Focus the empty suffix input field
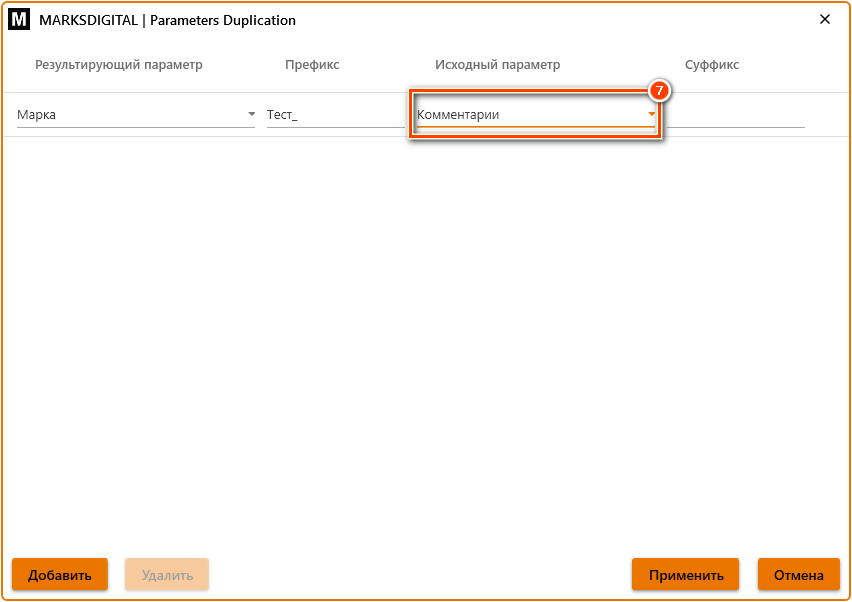852x602 pixels. click(x=740, y=115)
